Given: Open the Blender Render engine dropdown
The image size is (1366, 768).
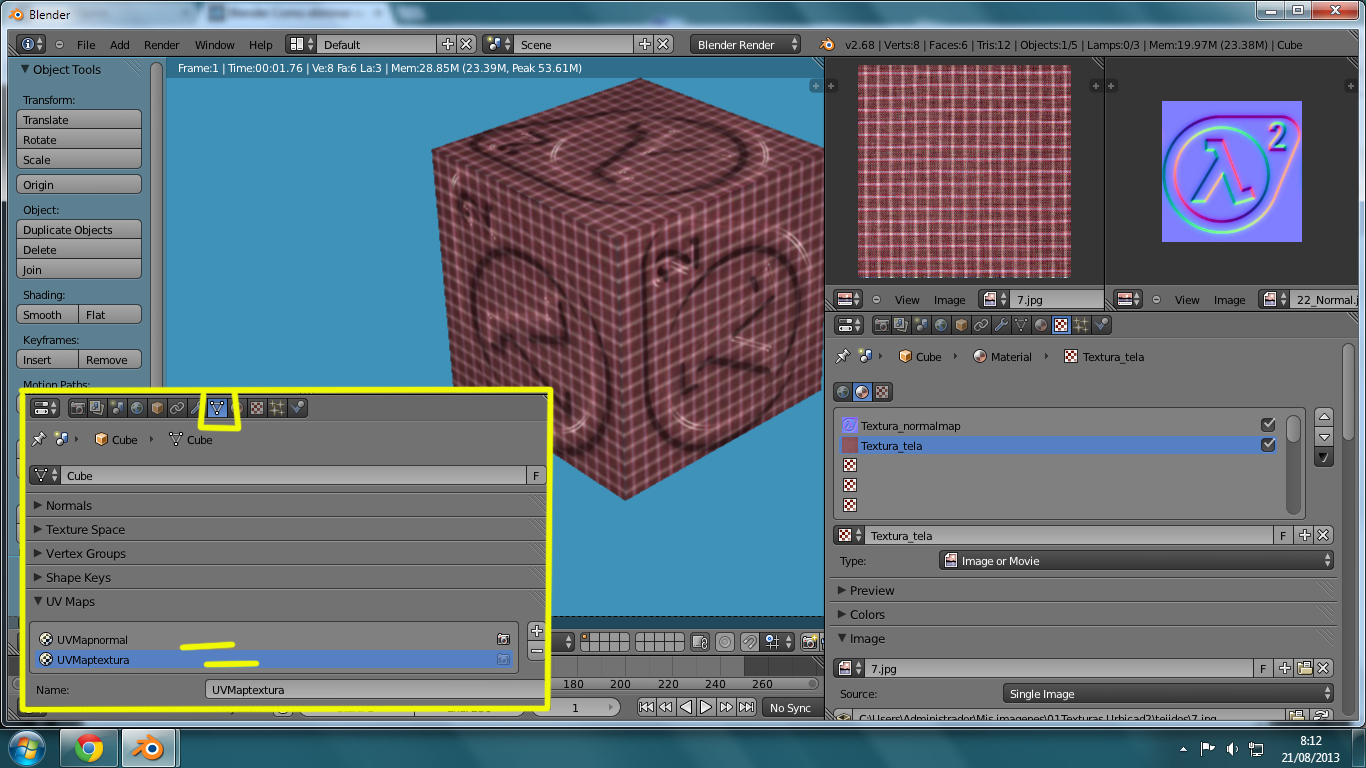Looking at the screenshot, I should (x=746, y=45).
